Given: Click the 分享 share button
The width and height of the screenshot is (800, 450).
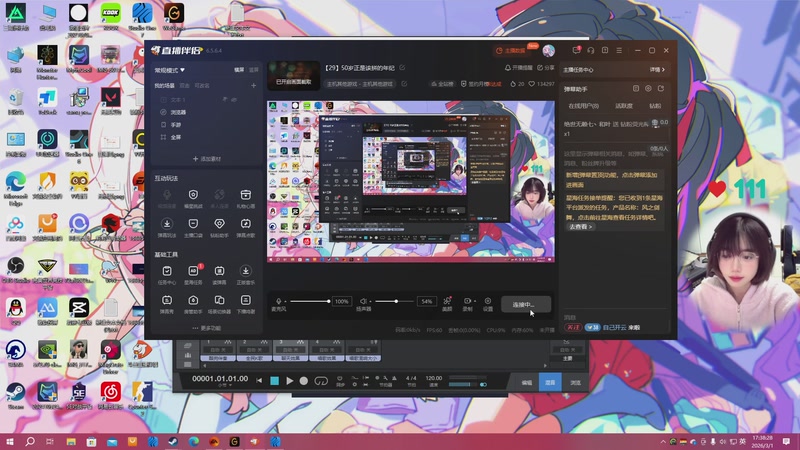Looking at the screenshot, I should pyautogui.click(x=546, y=68).
